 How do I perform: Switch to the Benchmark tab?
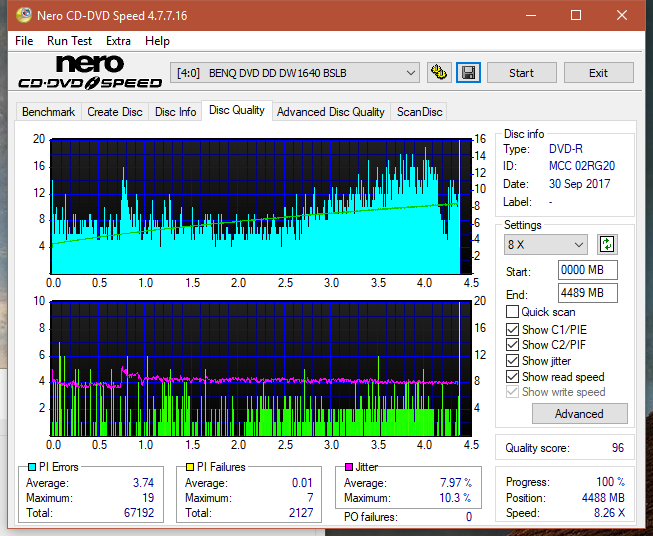48,112
